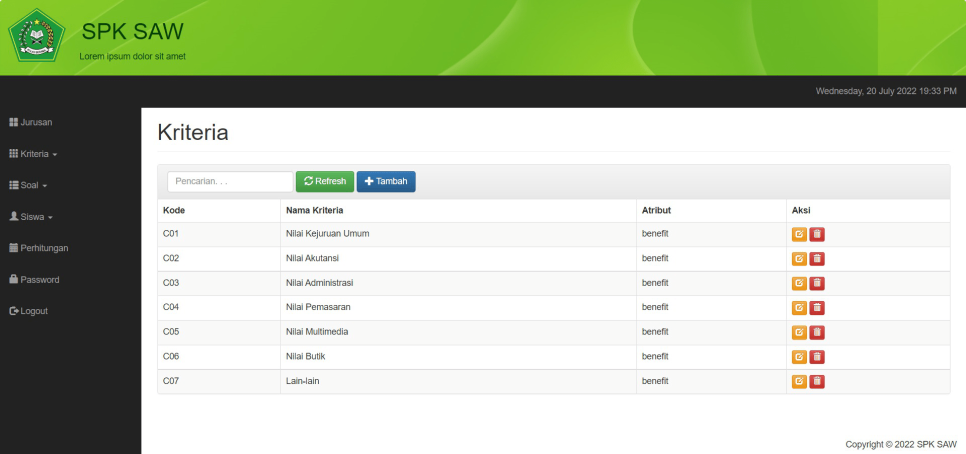Delete the C06 Nilai Butik row

817,357
